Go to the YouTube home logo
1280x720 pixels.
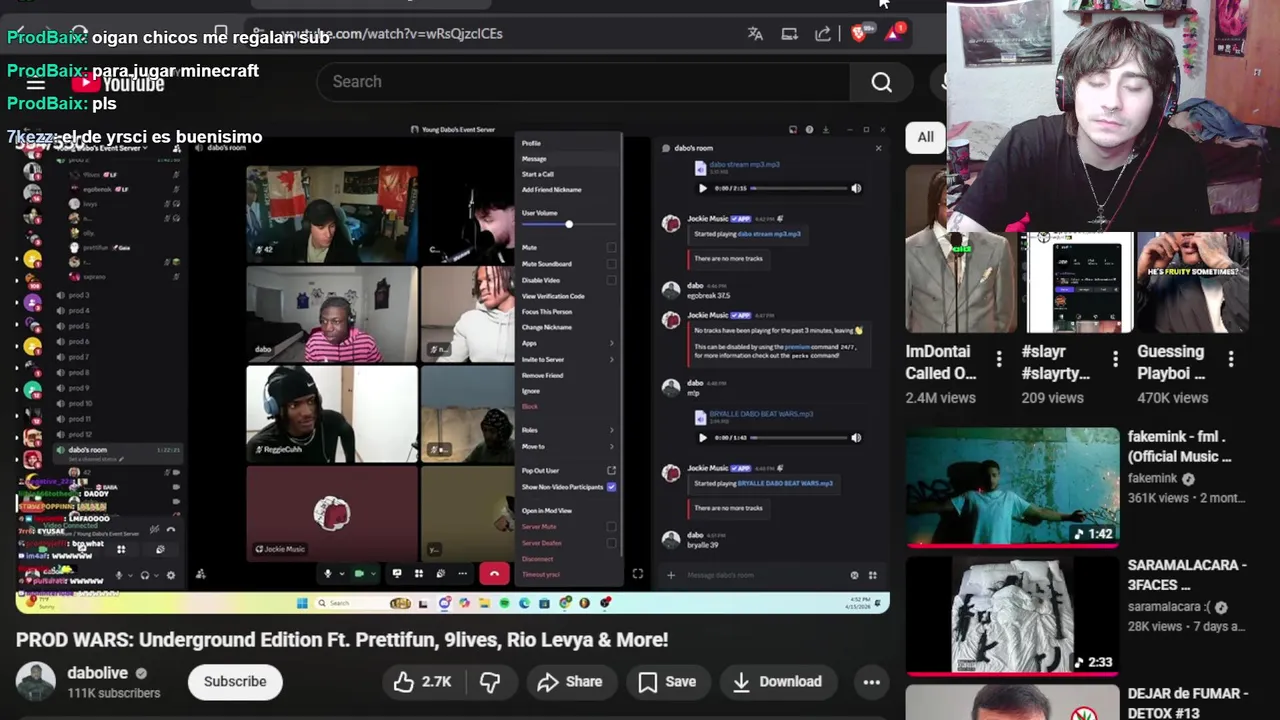click(118, 83)
